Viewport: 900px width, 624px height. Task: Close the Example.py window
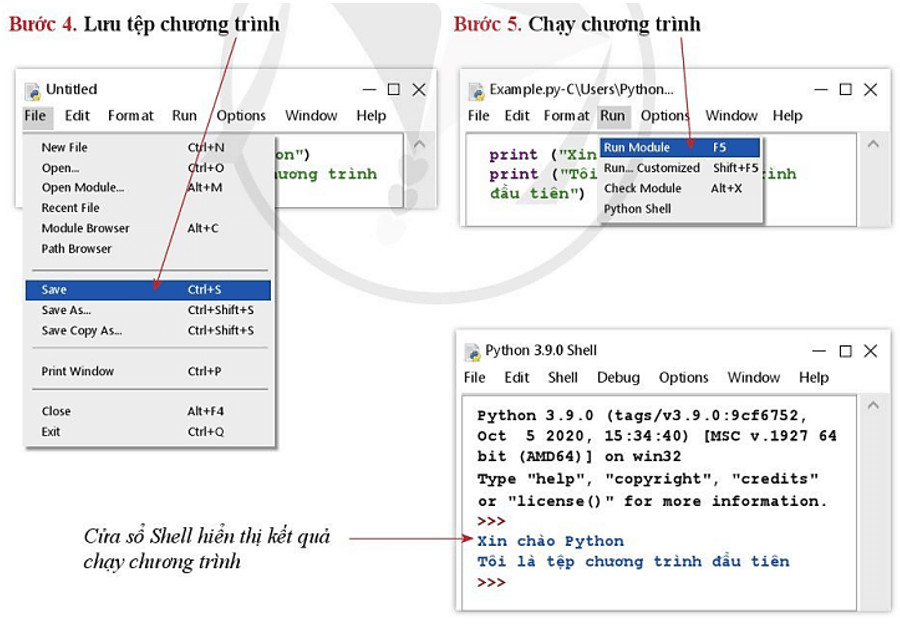(x=871, y=90)
